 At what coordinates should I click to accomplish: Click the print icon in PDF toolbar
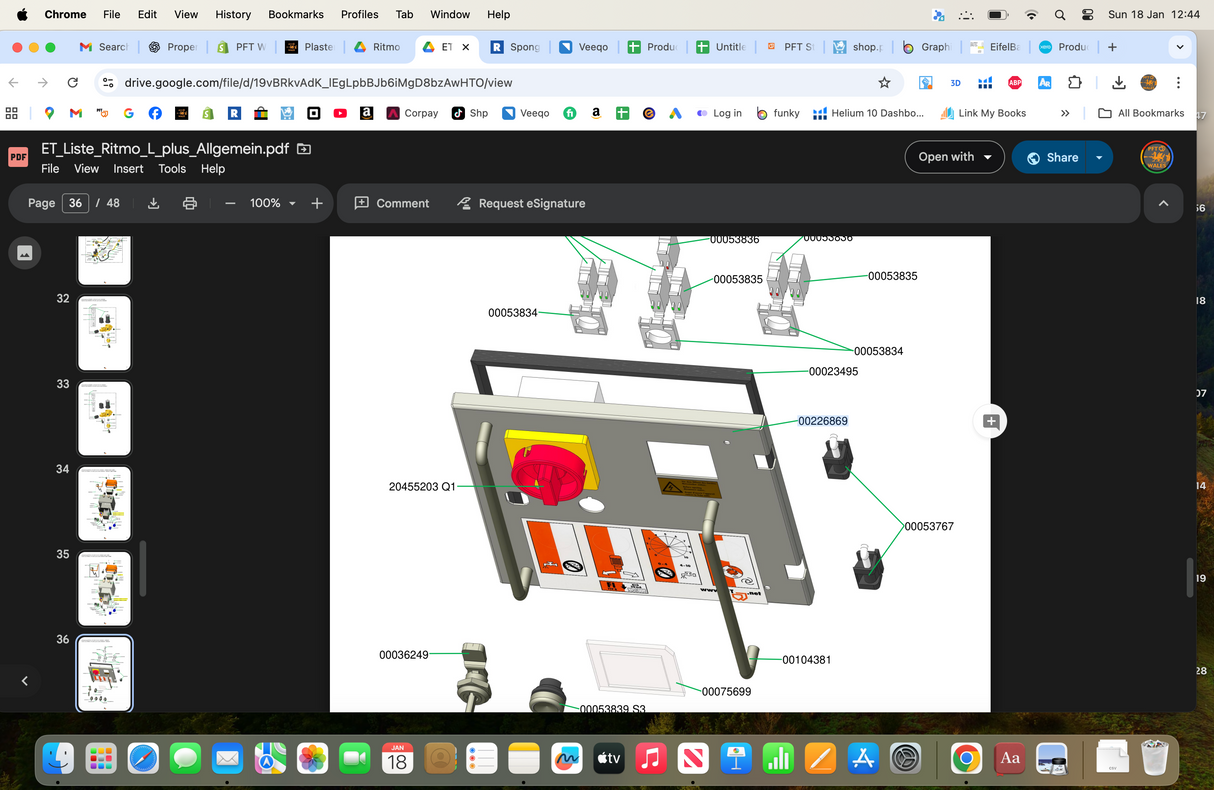[x=190, y=203]
